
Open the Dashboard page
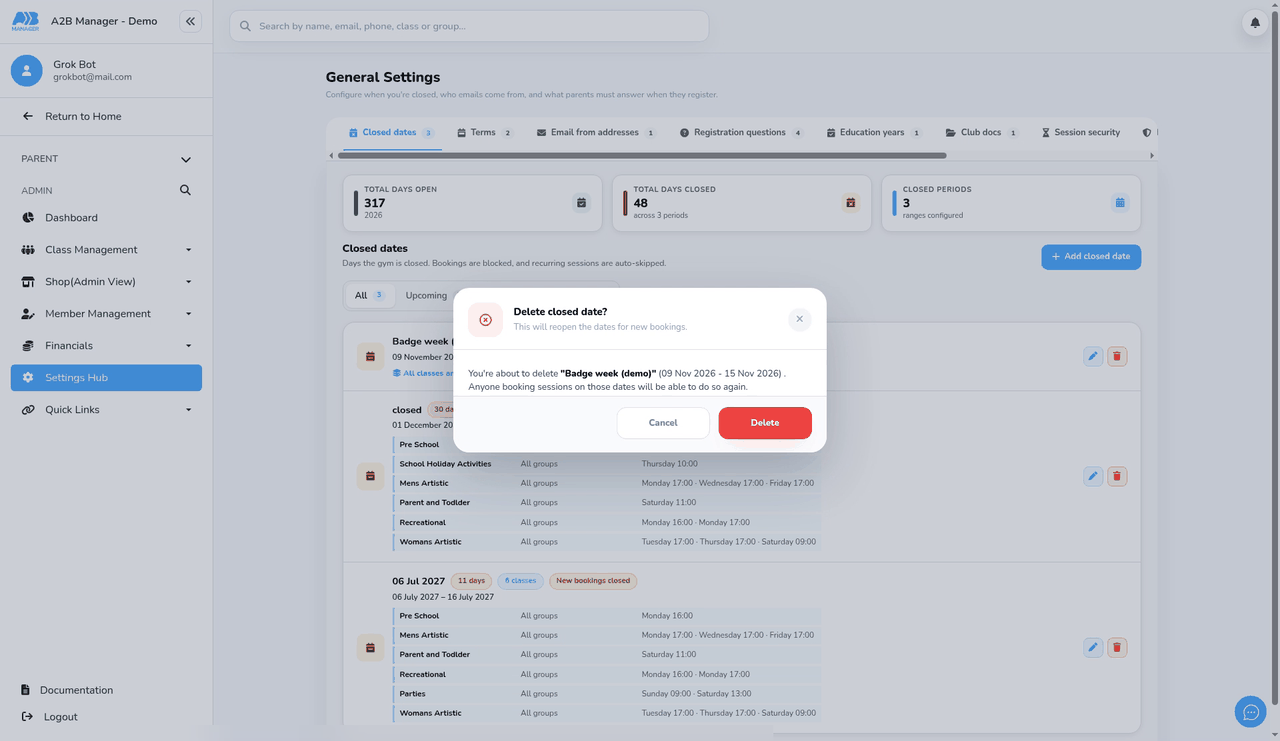point(106,218)
